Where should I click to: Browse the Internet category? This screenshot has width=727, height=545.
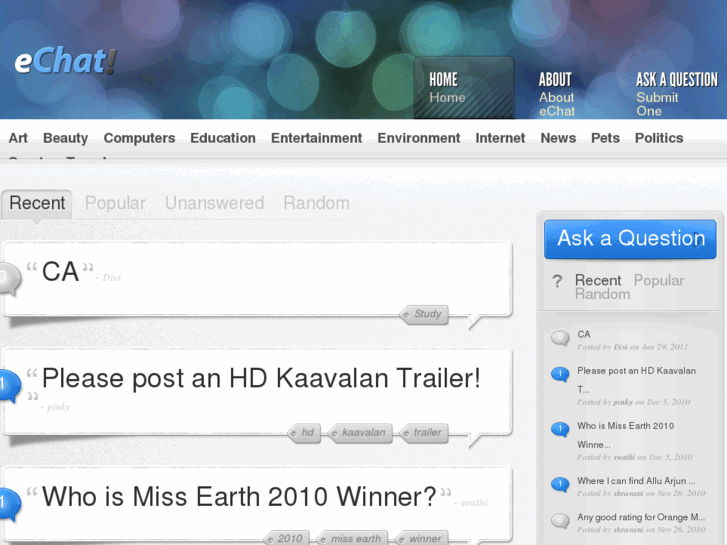coord(500,138)
